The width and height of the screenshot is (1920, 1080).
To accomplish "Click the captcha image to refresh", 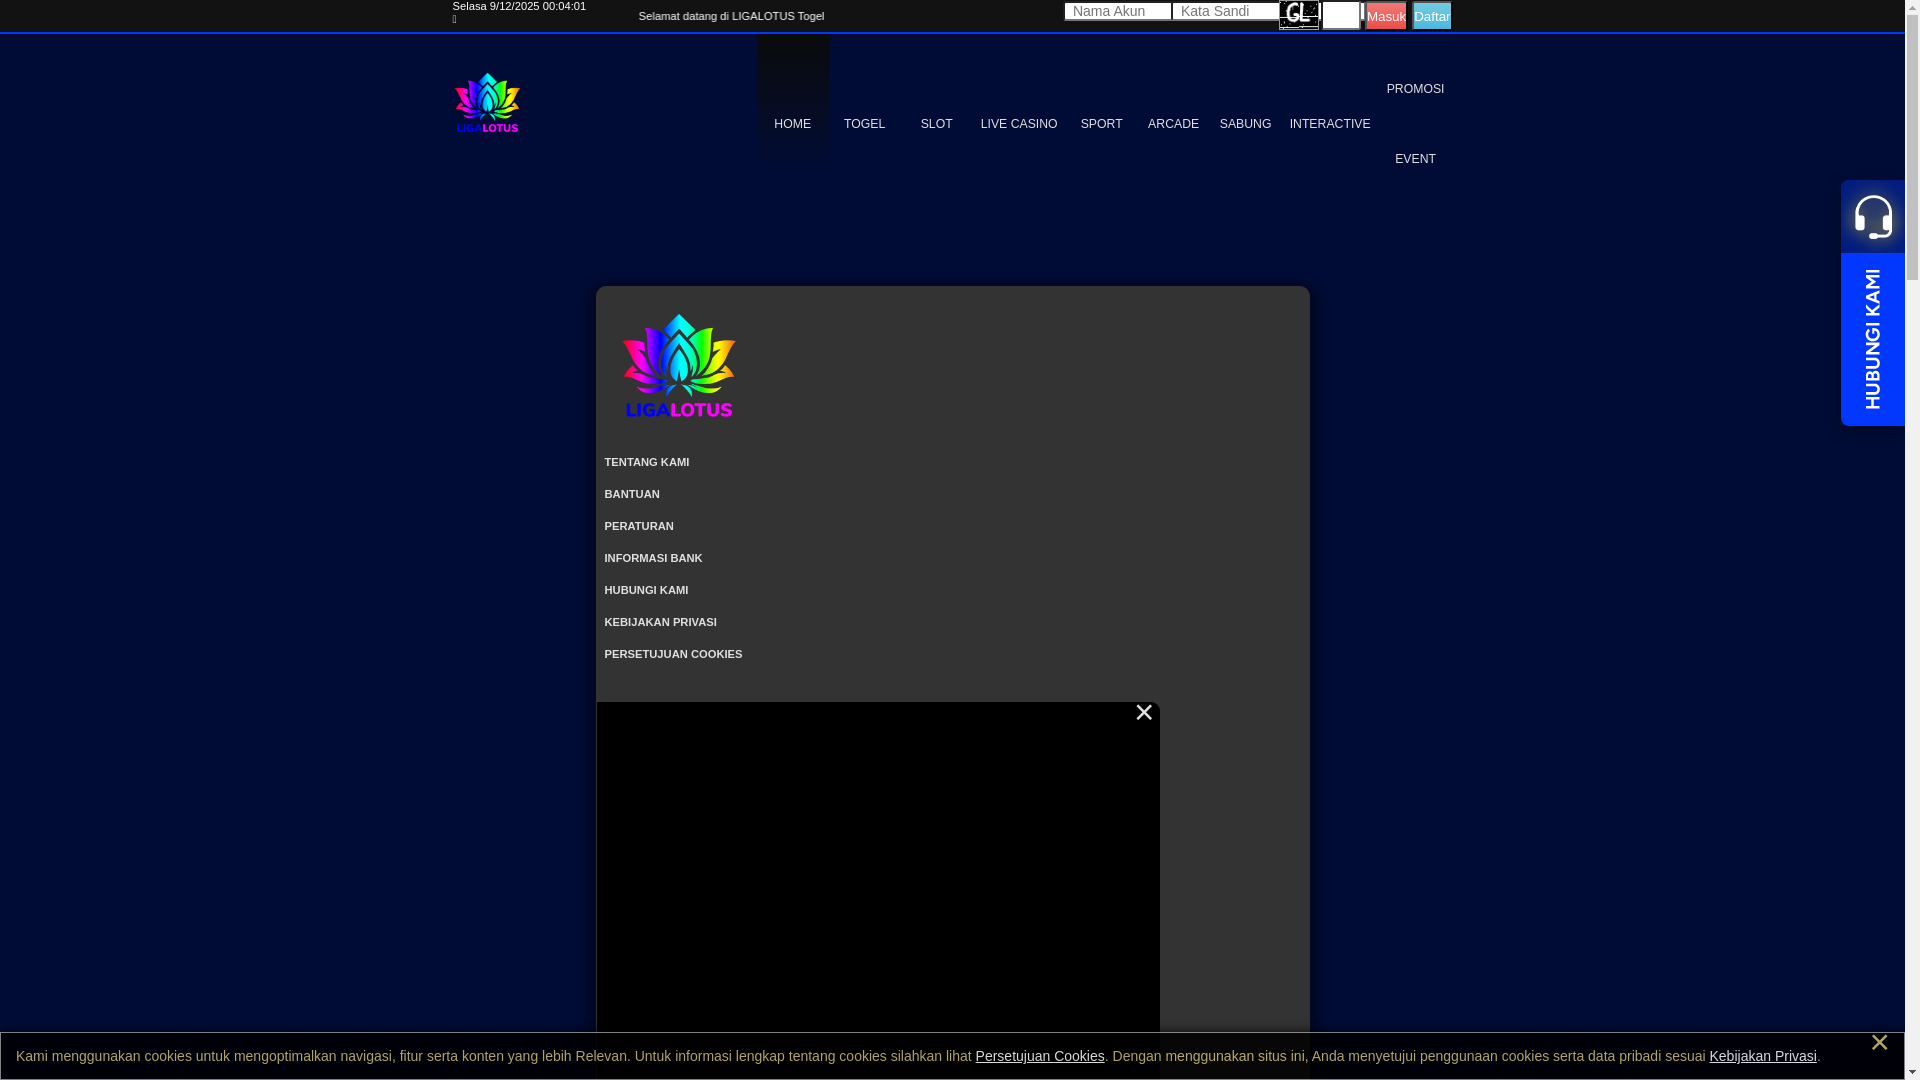I will point(1299,15).
